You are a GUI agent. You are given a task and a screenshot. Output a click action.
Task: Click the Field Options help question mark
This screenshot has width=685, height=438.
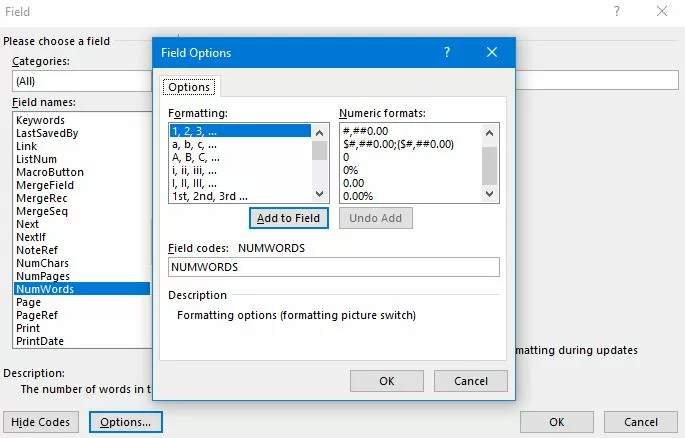[446, 52]
